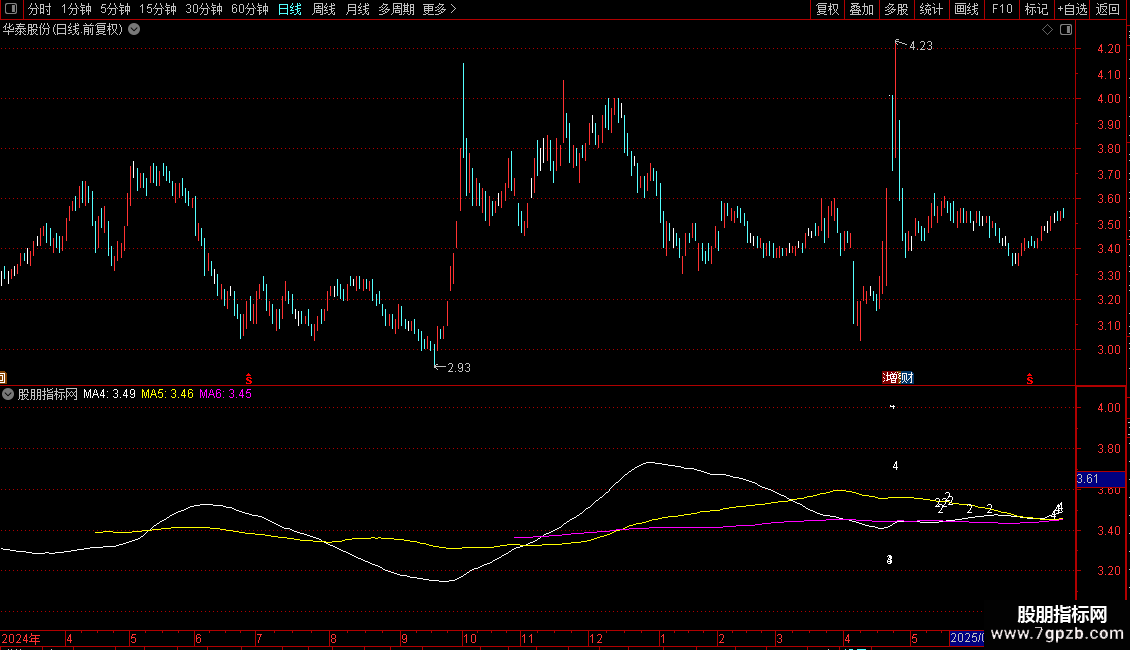Click the 3.50 price axis label
The image size is (1130, 650).
click(1108, 225)
